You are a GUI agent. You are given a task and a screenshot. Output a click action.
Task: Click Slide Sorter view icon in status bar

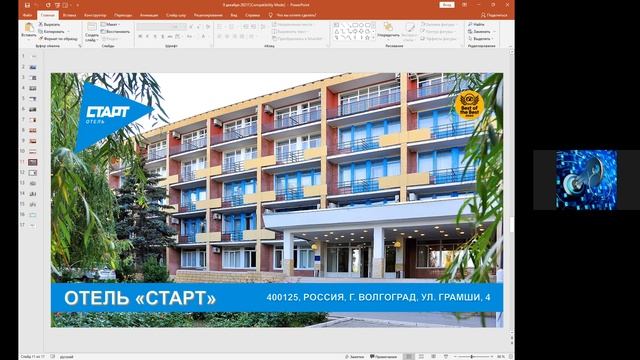[421, 357]
